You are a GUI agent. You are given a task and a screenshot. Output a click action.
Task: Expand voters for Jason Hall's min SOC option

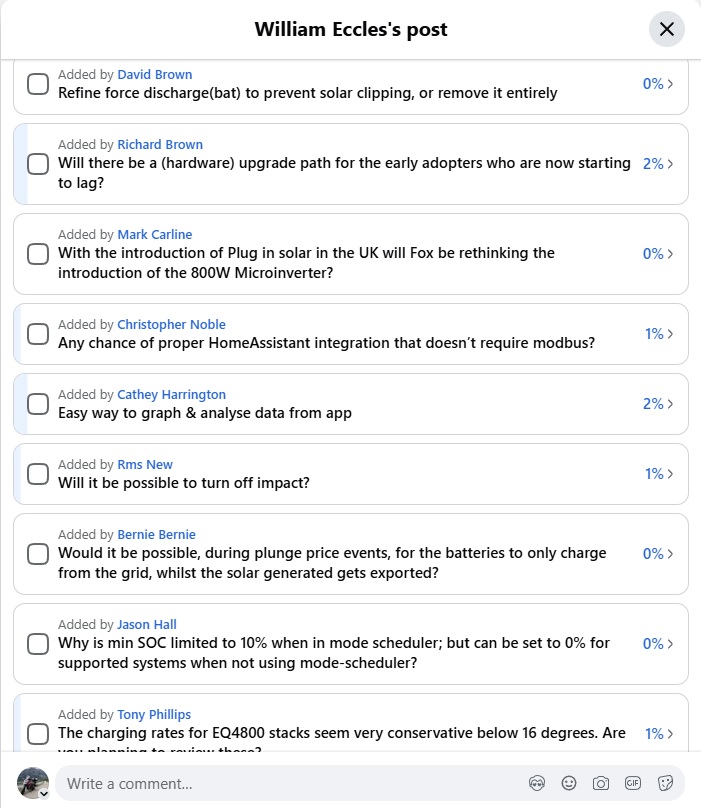click(658, 644)
